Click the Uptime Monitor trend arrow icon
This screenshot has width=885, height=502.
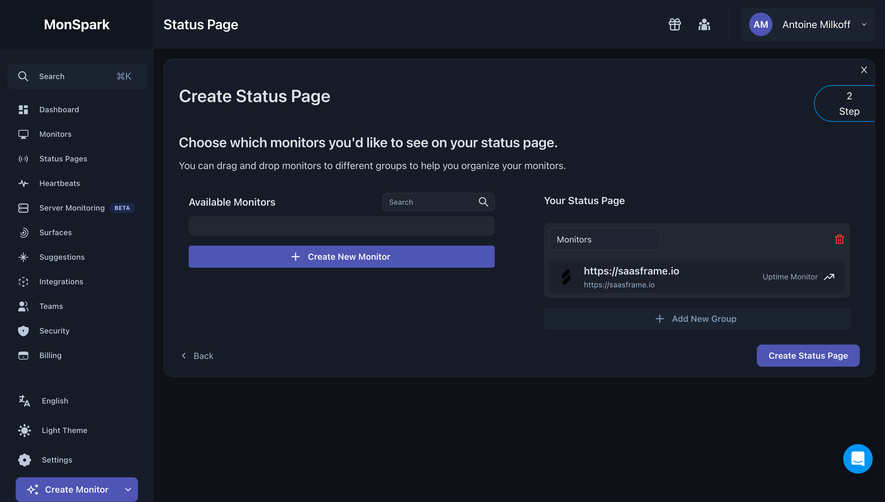pos(829,277)
